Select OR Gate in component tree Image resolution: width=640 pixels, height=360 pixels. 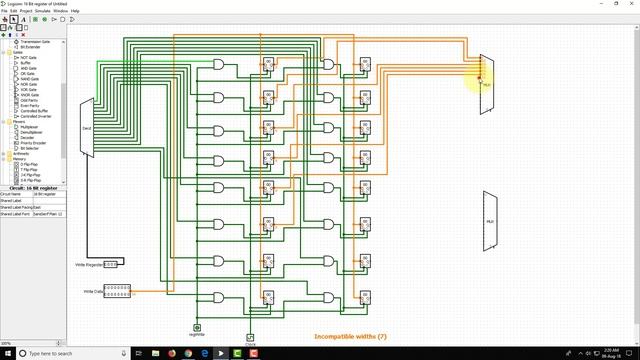point(27,73)
